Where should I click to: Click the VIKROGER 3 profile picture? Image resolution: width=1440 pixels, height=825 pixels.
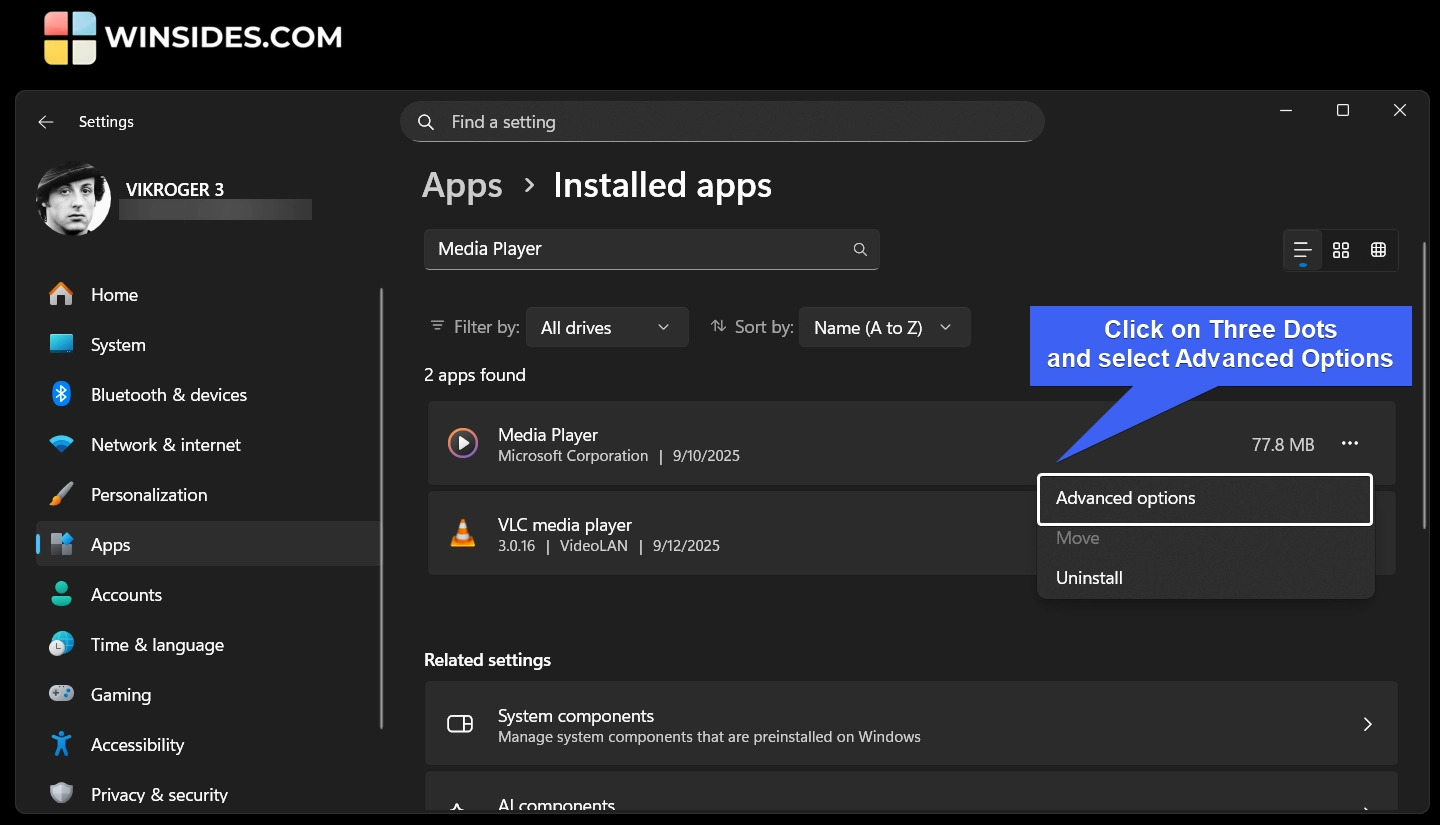tap(74, 198)
